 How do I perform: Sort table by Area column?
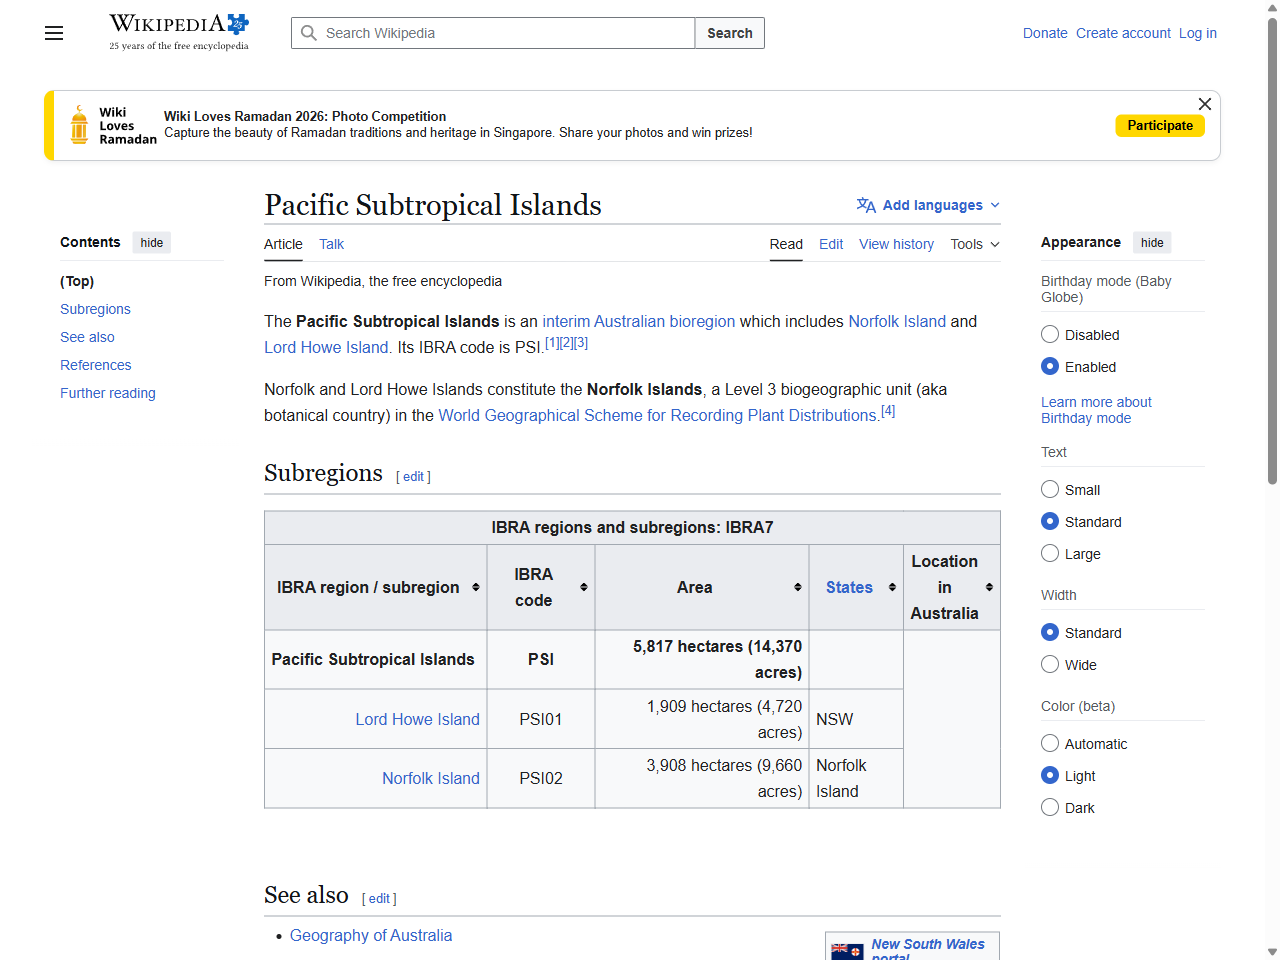click(x=798, y=587)
